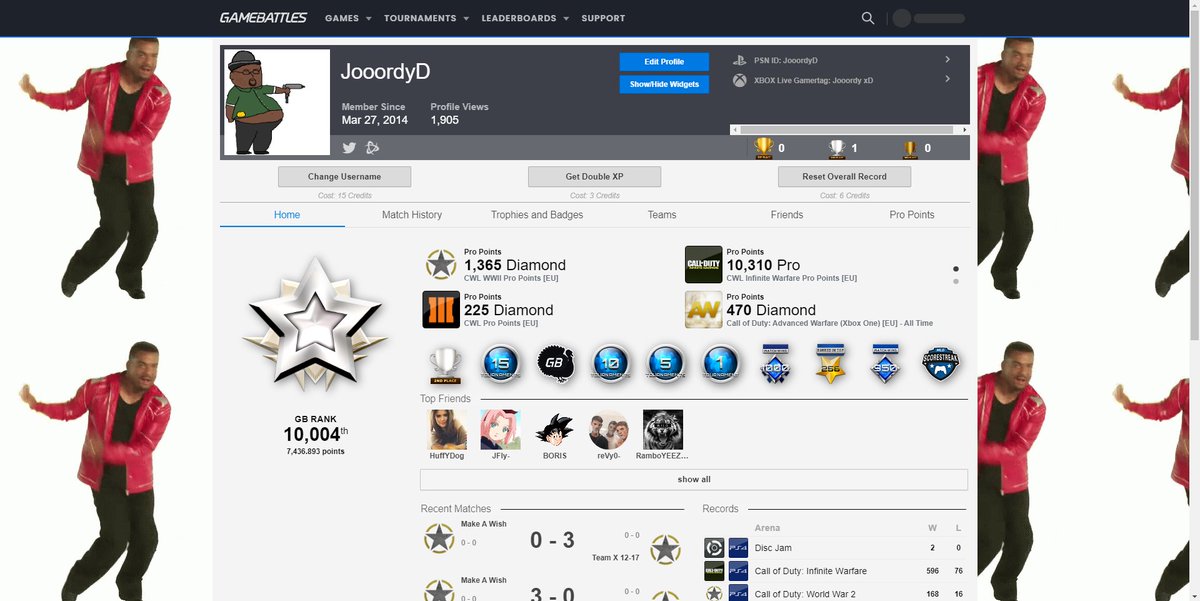
Task: Click the Change Username button
Action: (344, 177)
